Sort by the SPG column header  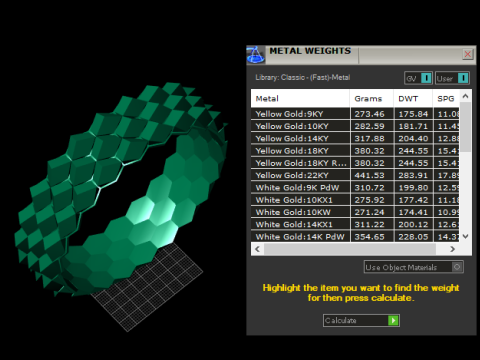(446, 99)
